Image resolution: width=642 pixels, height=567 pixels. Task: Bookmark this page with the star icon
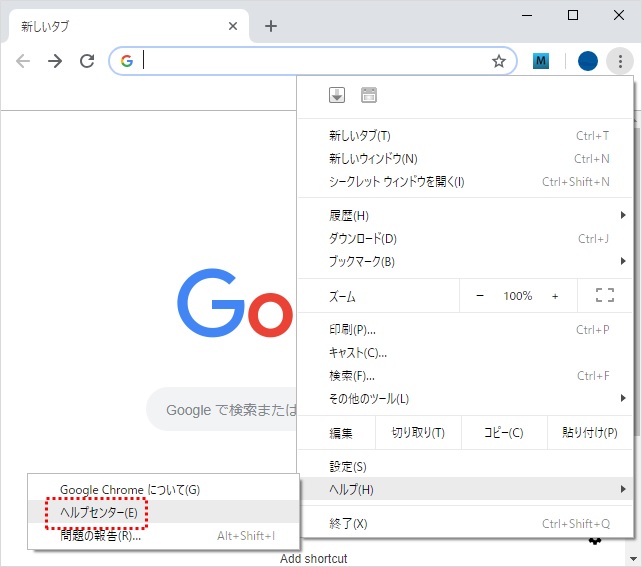[x=499, y=61]
